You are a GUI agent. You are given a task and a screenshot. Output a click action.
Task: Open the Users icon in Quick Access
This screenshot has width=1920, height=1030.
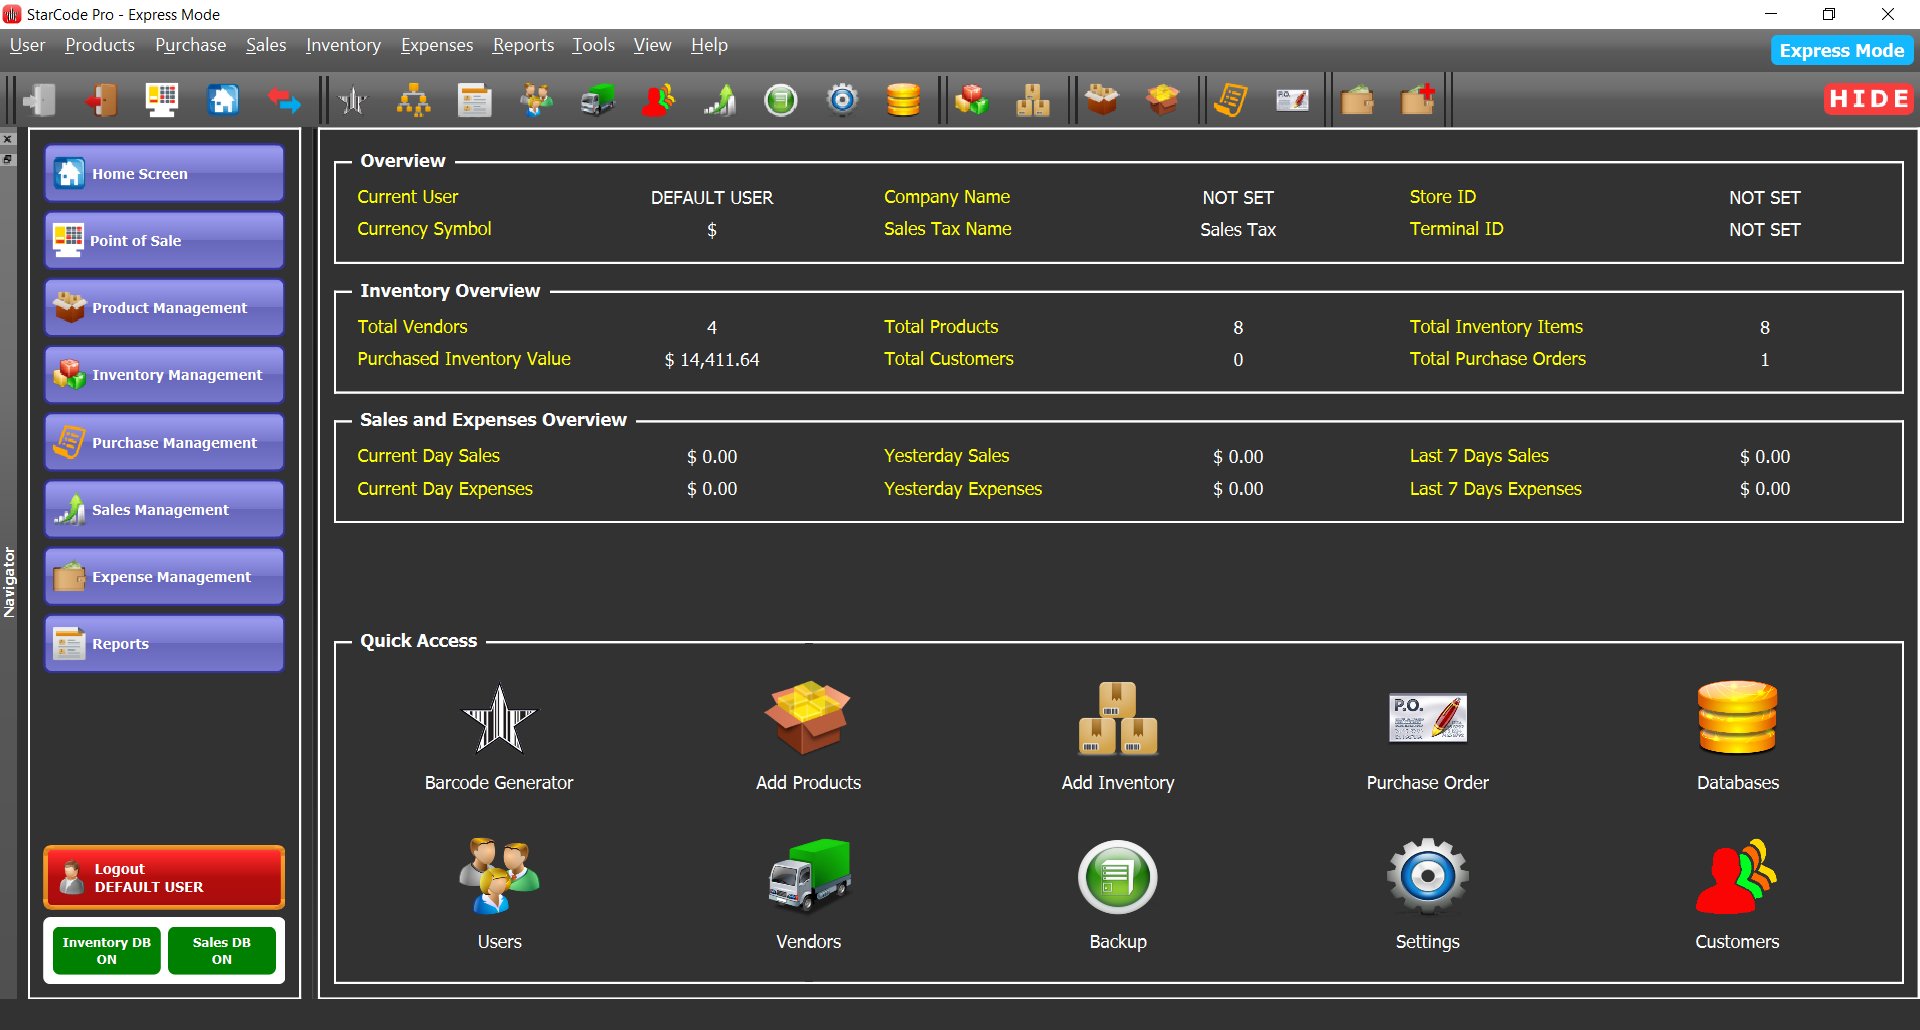(499, 877)
